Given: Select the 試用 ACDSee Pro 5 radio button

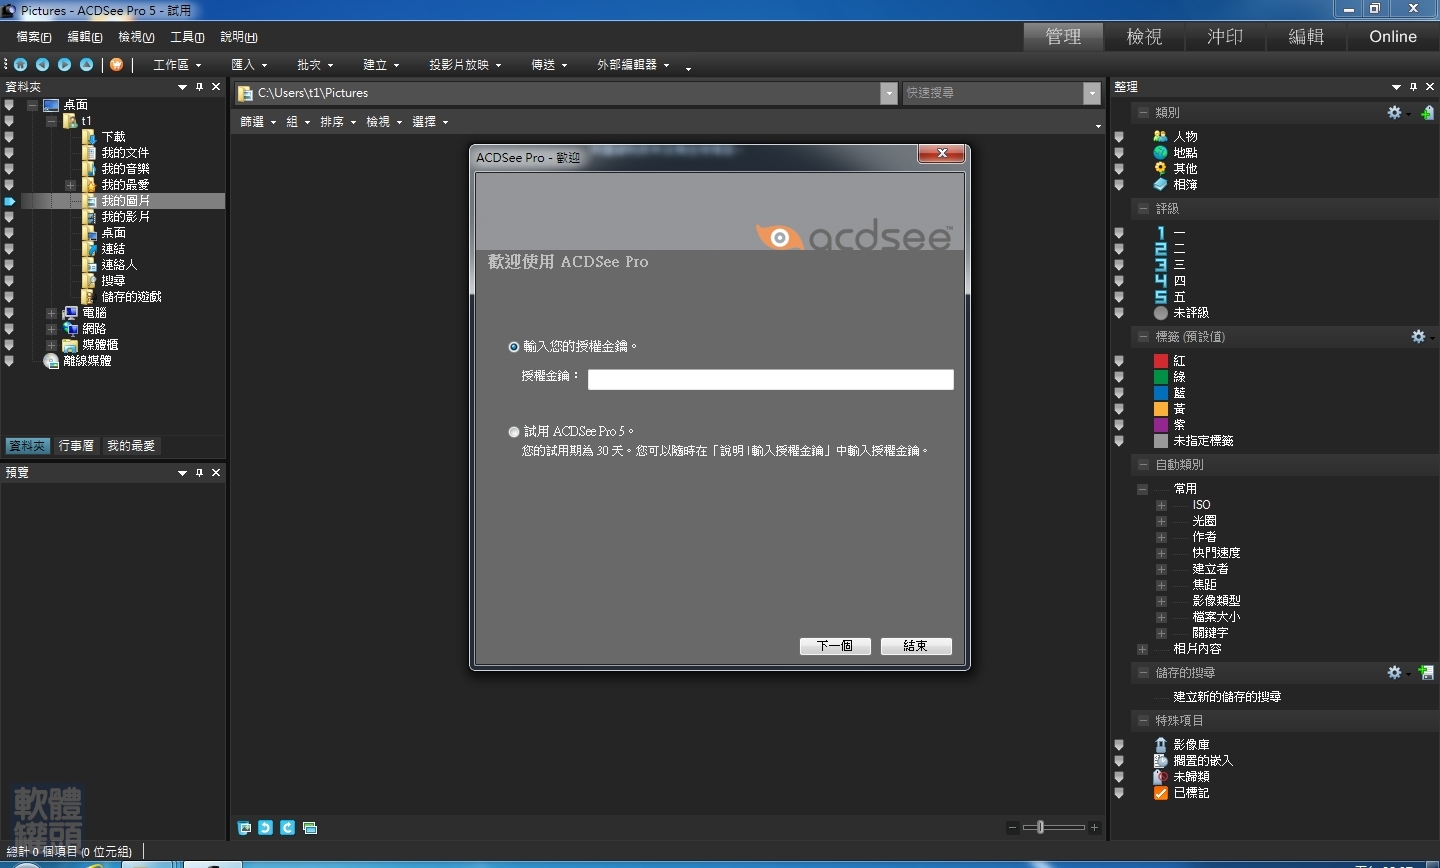Looking at the screenshot, I should [x=514, y=432].
